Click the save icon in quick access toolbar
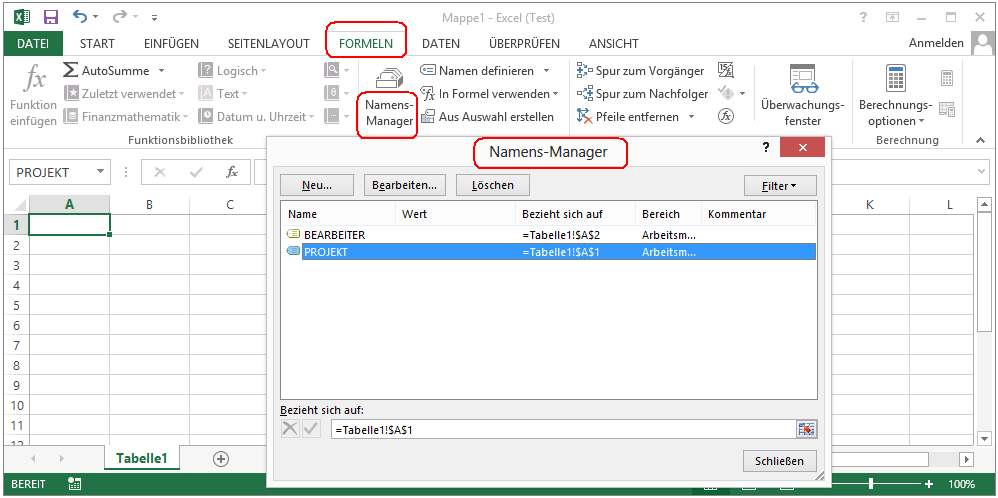This screenshot has width=998, height=498. (51, 16)
